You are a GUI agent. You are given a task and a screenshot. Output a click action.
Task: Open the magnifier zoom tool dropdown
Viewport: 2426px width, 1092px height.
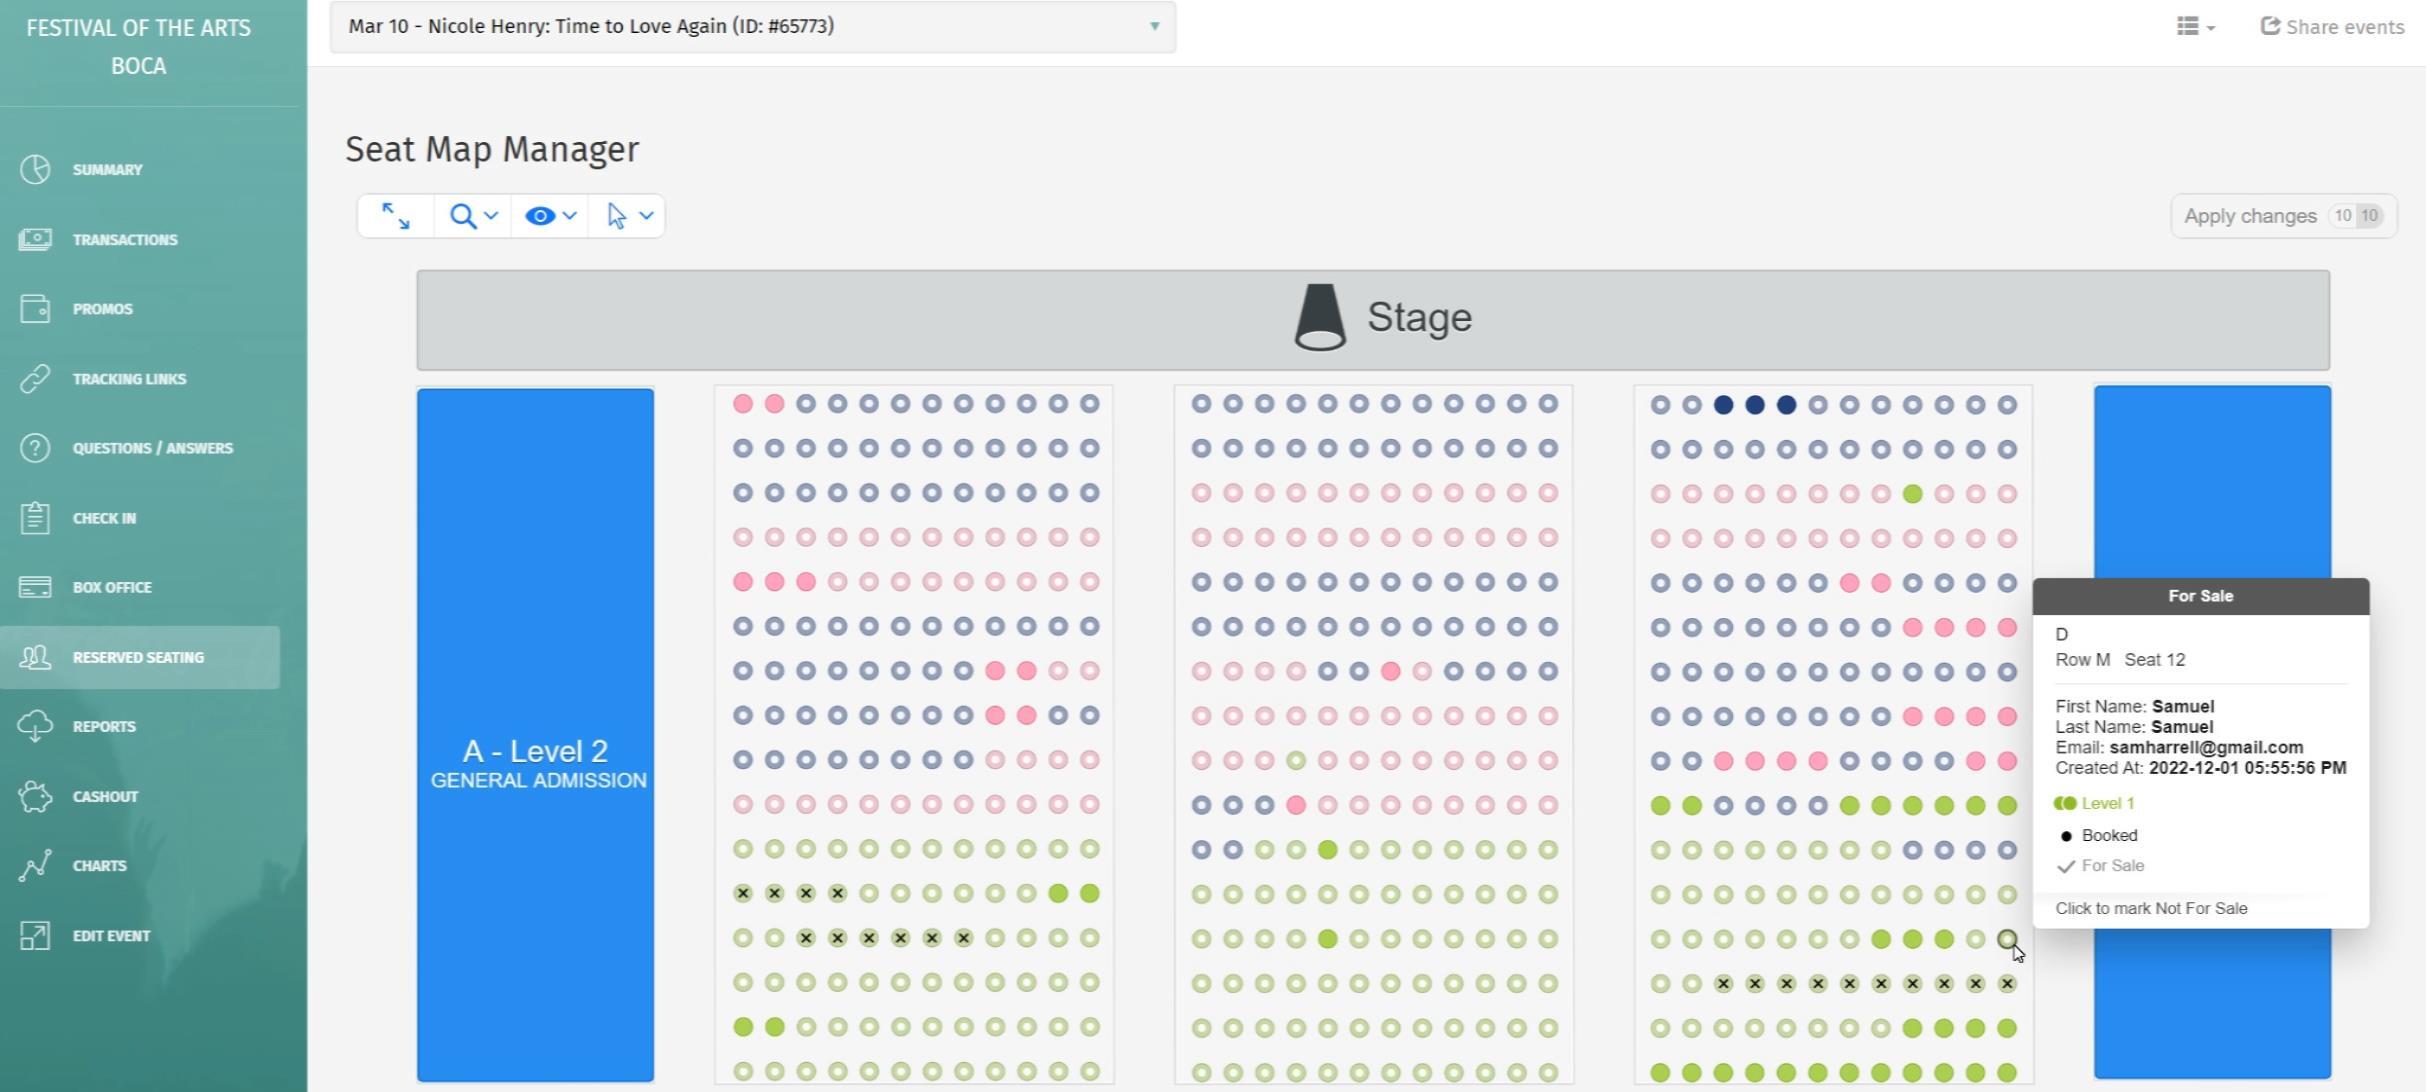pos(473,216)
